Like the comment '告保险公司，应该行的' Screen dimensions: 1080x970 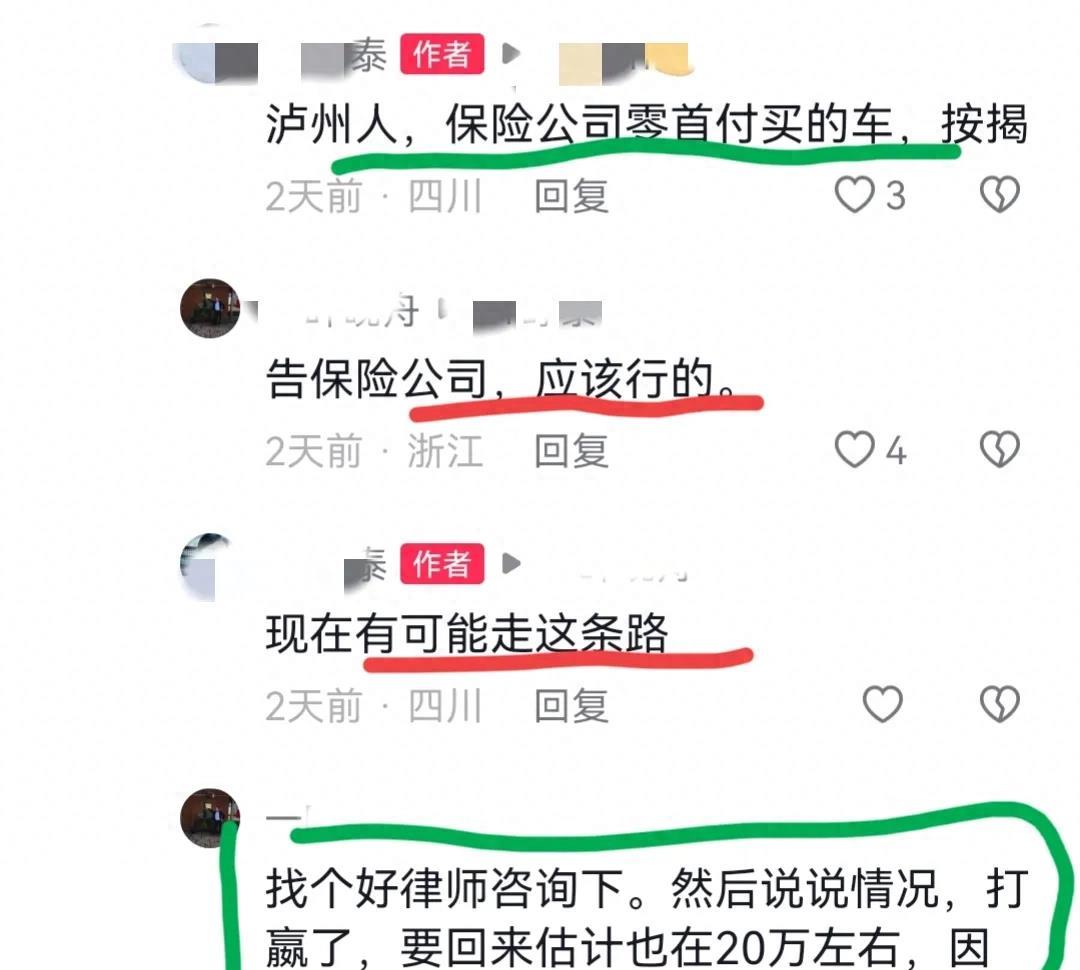pos(854,450)
